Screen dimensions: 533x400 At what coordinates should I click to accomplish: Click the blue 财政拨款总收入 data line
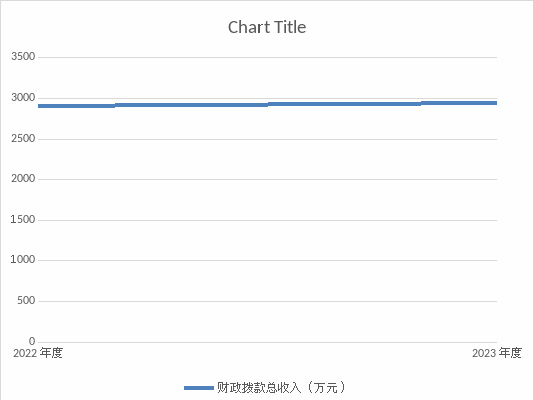click(268, 104)
